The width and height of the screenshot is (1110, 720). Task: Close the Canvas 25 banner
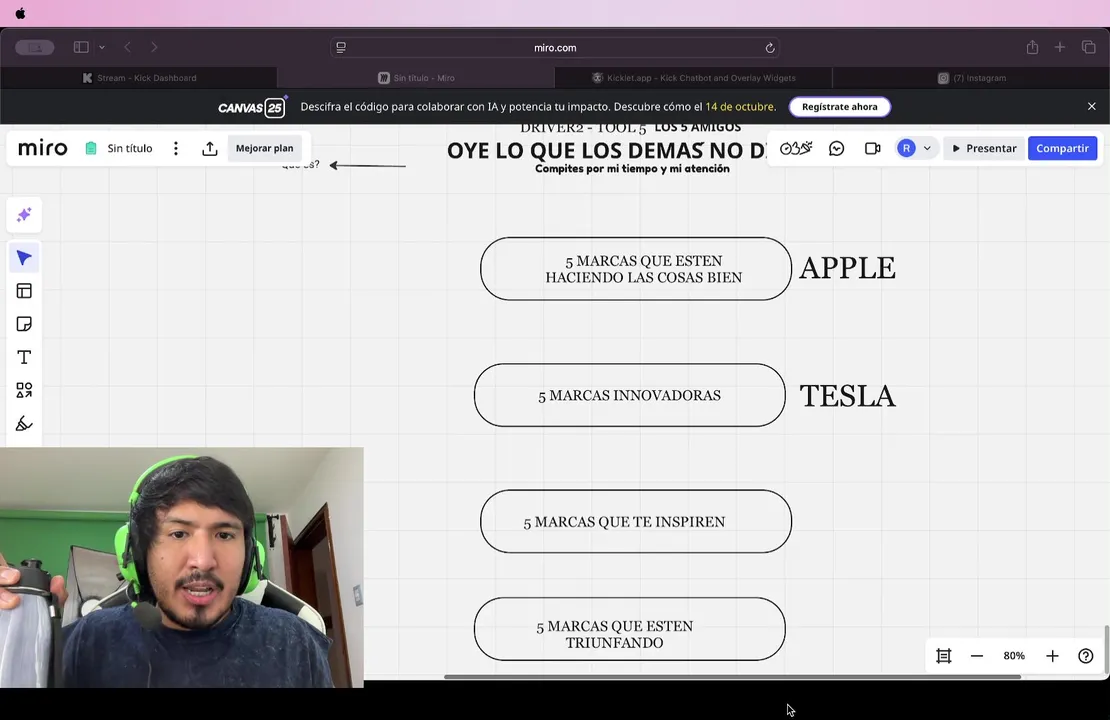pyautogui.click(x=1092, y=106)
